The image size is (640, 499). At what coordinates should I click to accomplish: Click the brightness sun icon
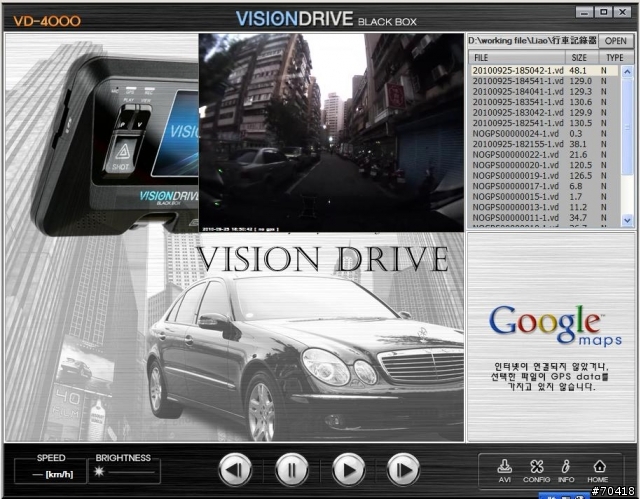[x=99, y=472]
